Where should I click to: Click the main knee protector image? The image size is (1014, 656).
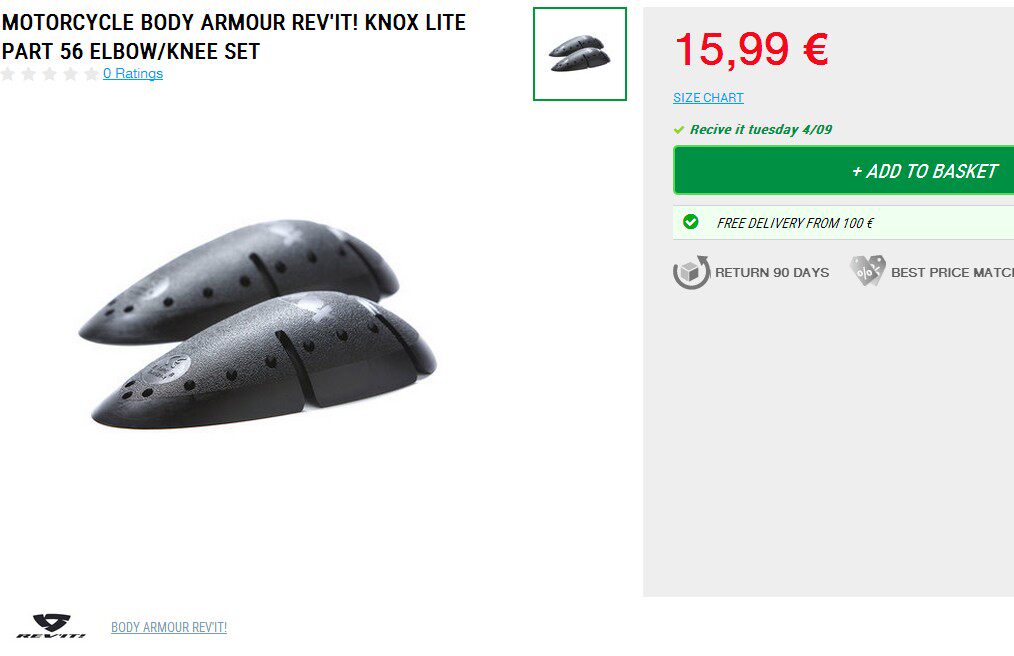pos(257,323)
